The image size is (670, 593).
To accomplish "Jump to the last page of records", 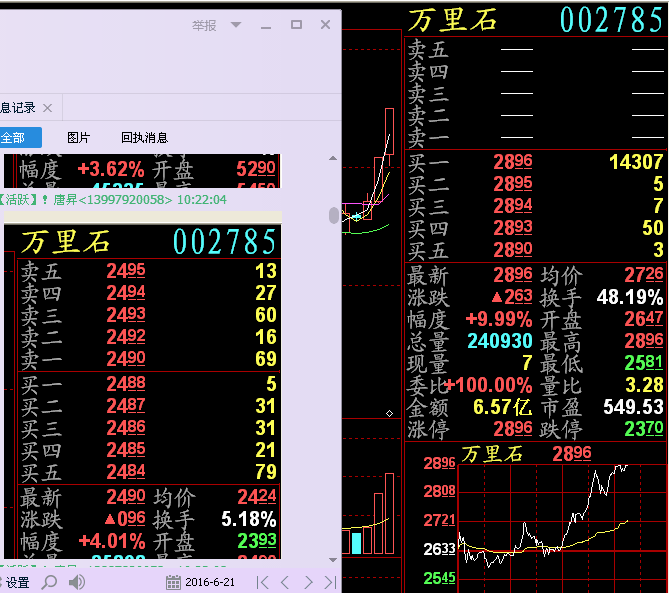I will click(331, 582).
